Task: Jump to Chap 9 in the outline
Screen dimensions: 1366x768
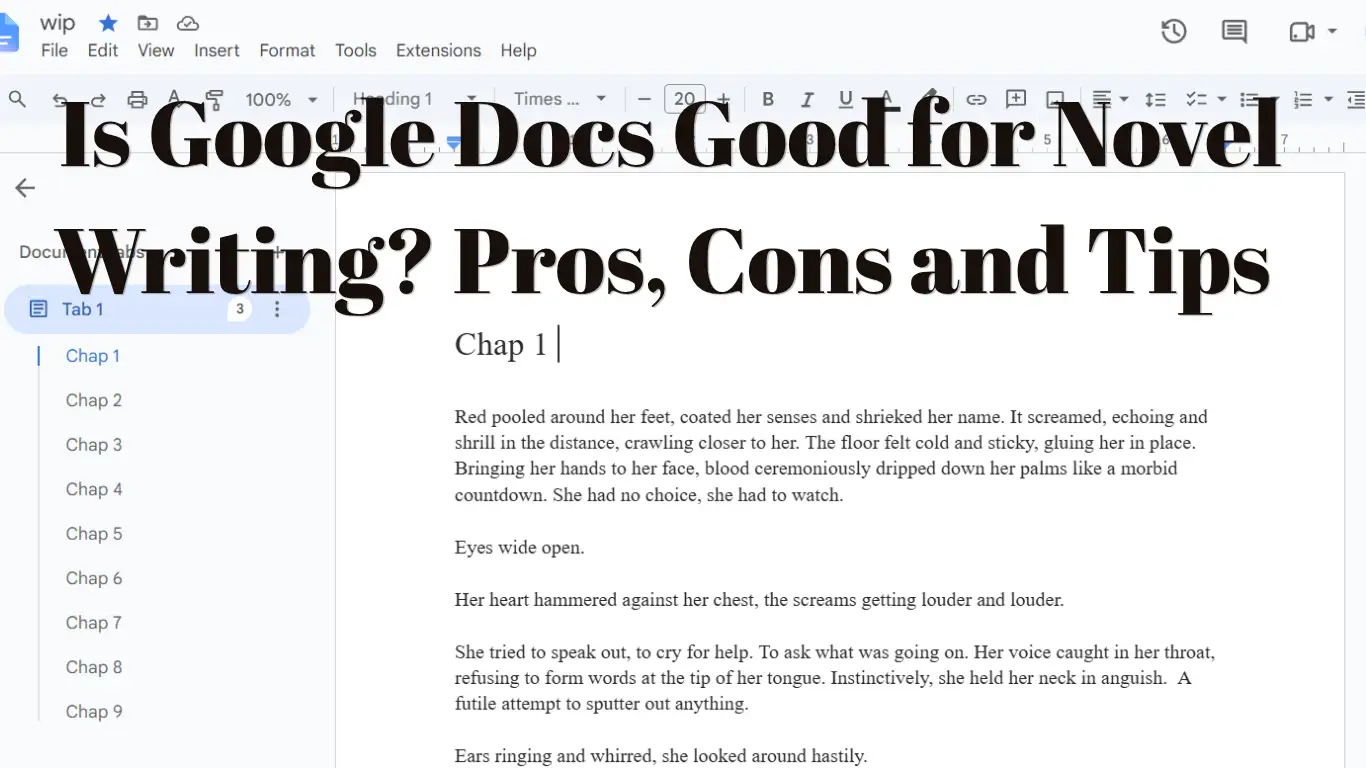Action: 94,711
